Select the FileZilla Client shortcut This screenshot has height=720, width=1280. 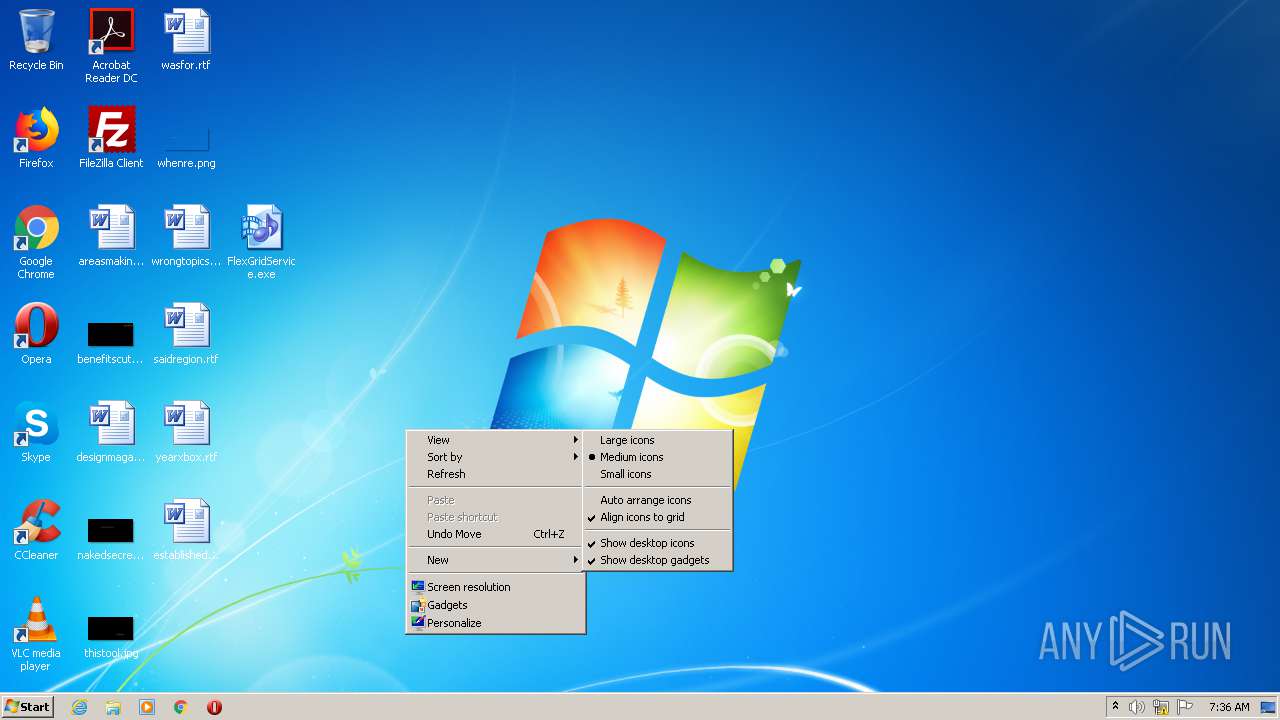tap(111, 138)
